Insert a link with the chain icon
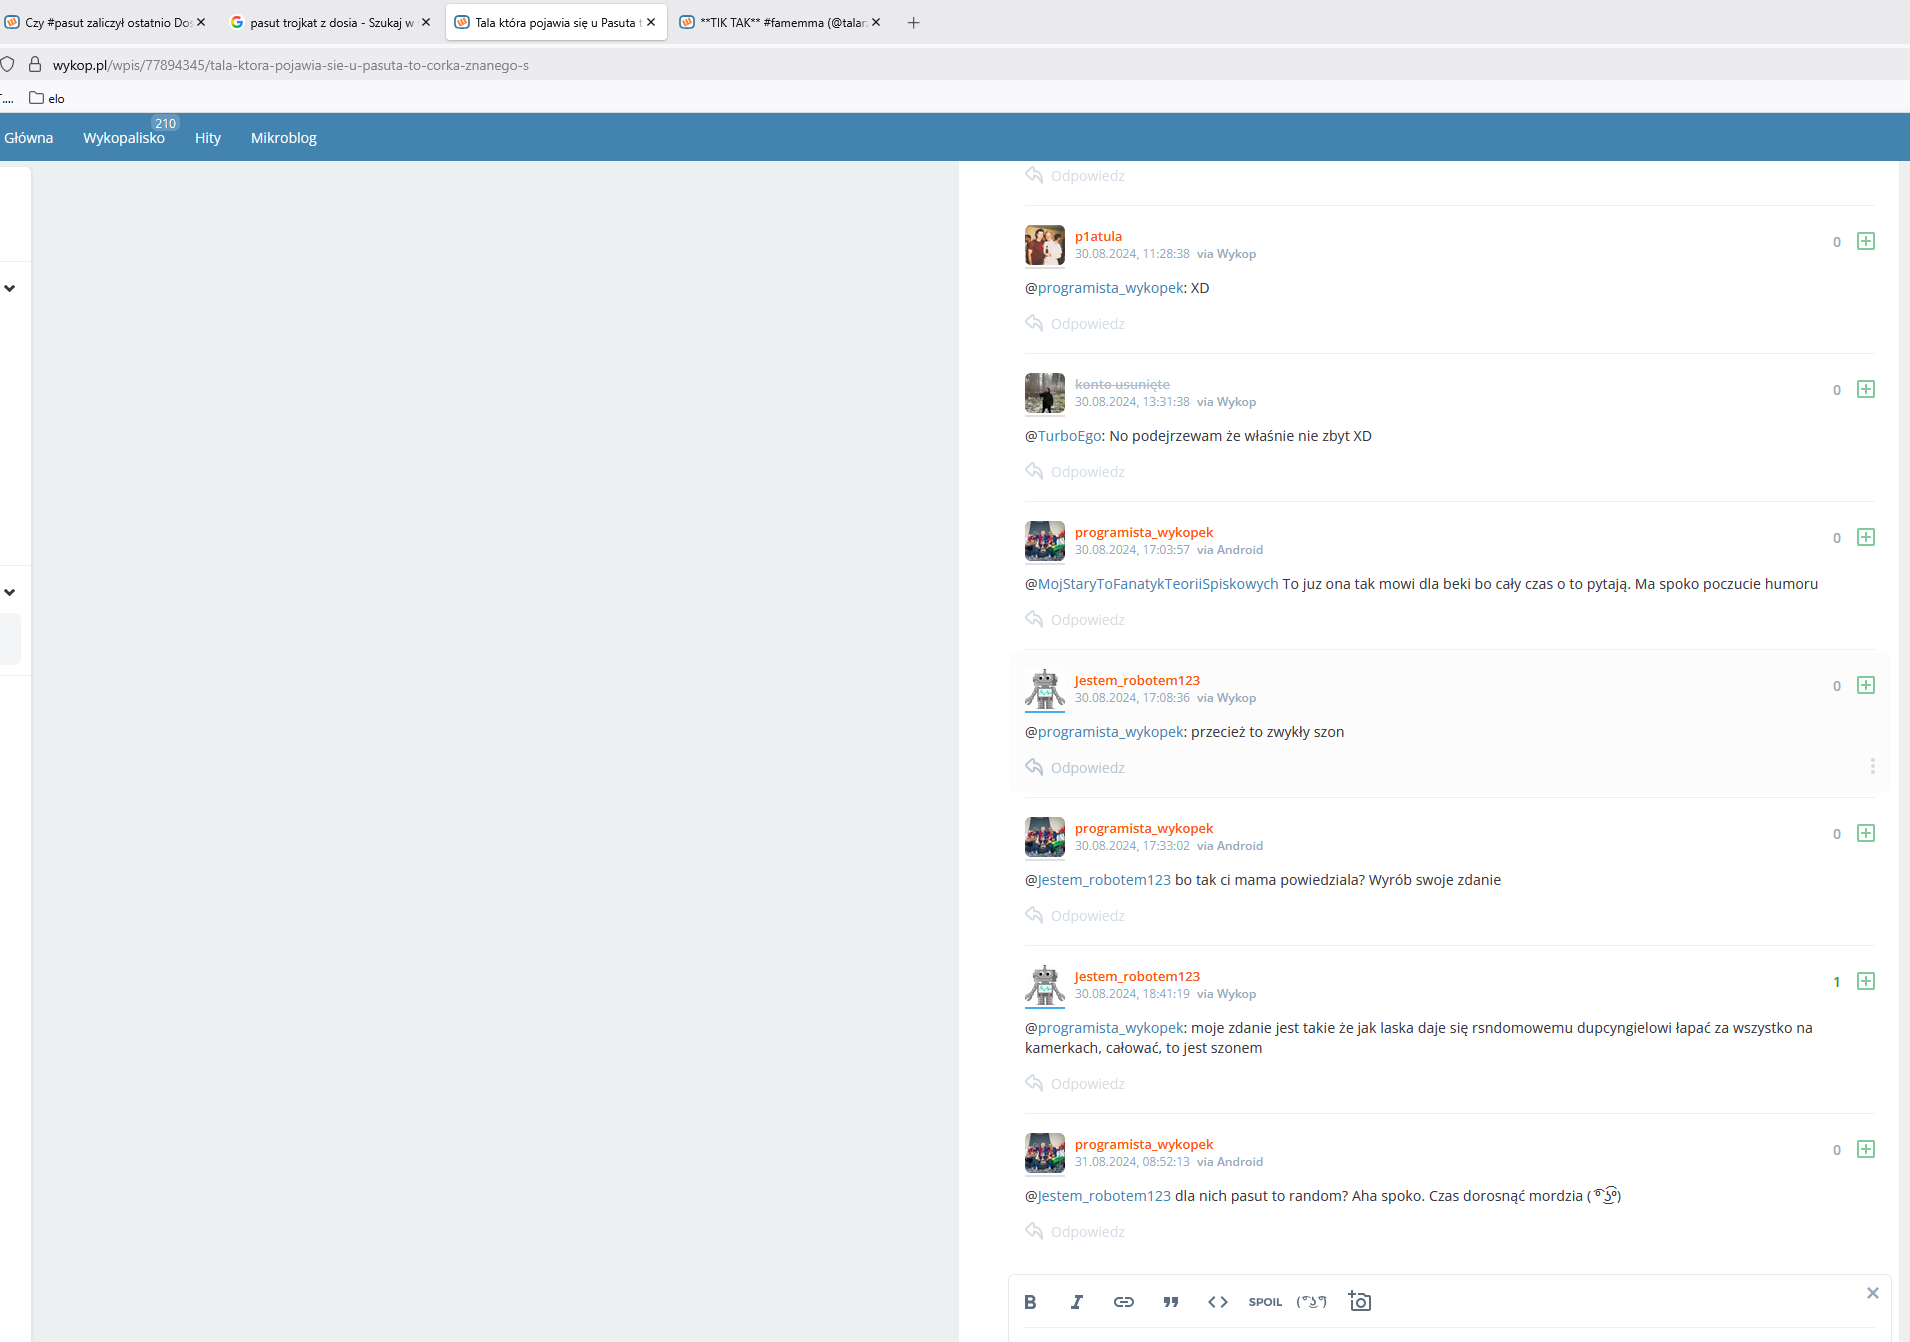The image size is (1910, 1342). tap(1124, 1302)
